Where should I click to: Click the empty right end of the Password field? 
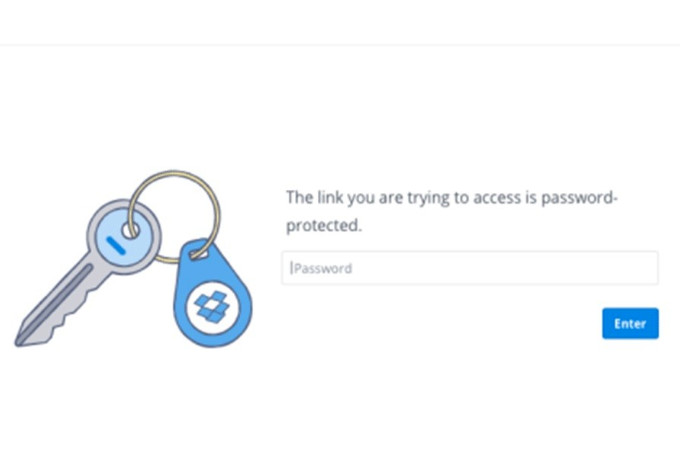pyautogui.click(x=620, y=268)
